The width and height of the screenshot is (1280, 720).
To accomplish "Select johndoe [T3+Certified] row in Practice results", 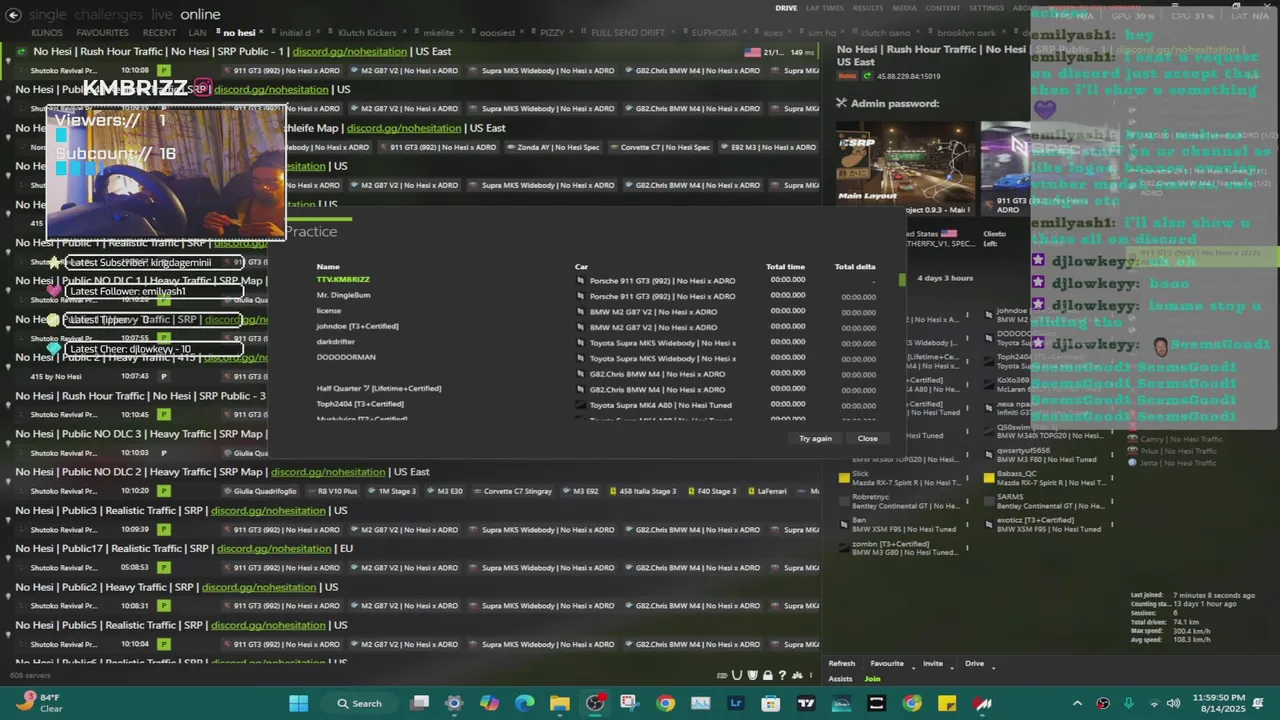I will click(x=595, y=327).
